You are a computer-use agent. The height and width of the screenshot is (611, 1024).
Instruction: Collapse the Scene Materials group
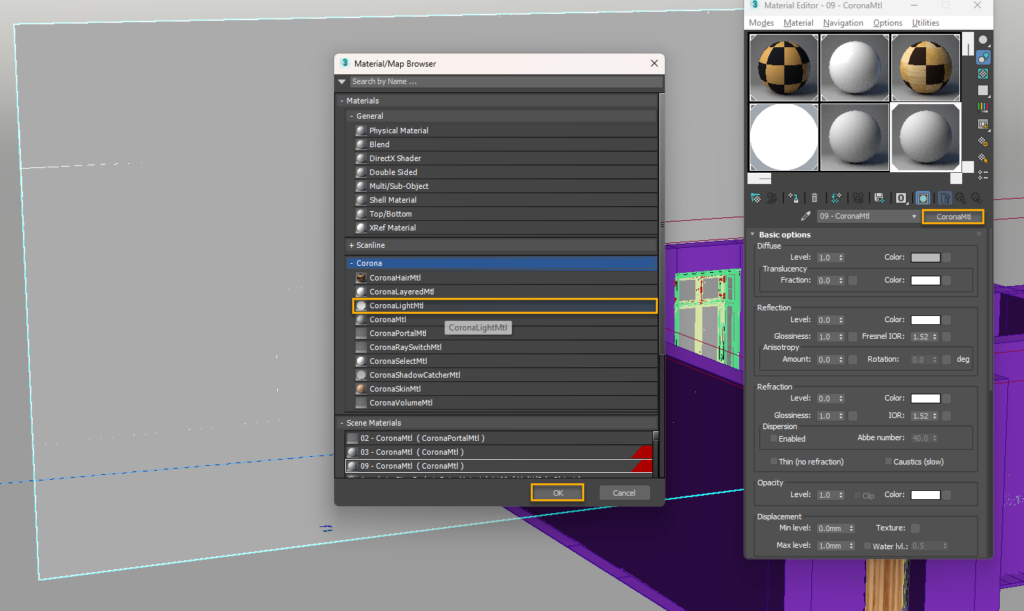click(342, 423)
